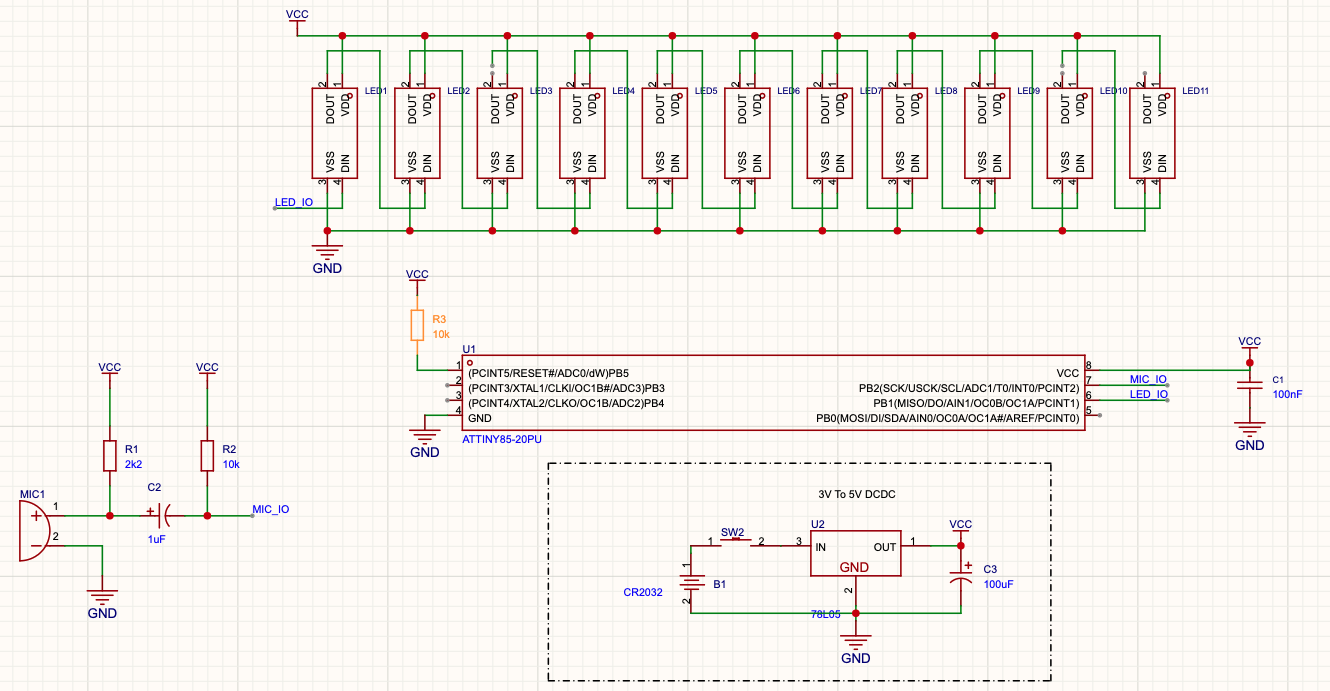This screenshot has width=1330, height=691.
Task: Click the VCC symbol above resistor R3
Action: tap(417, 275)
